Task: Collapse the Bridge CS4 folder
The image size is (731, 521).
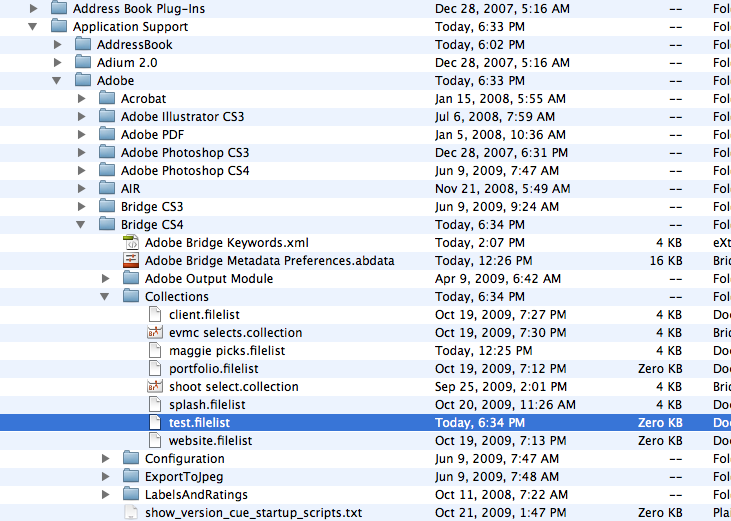Action: tap(81, 225)
